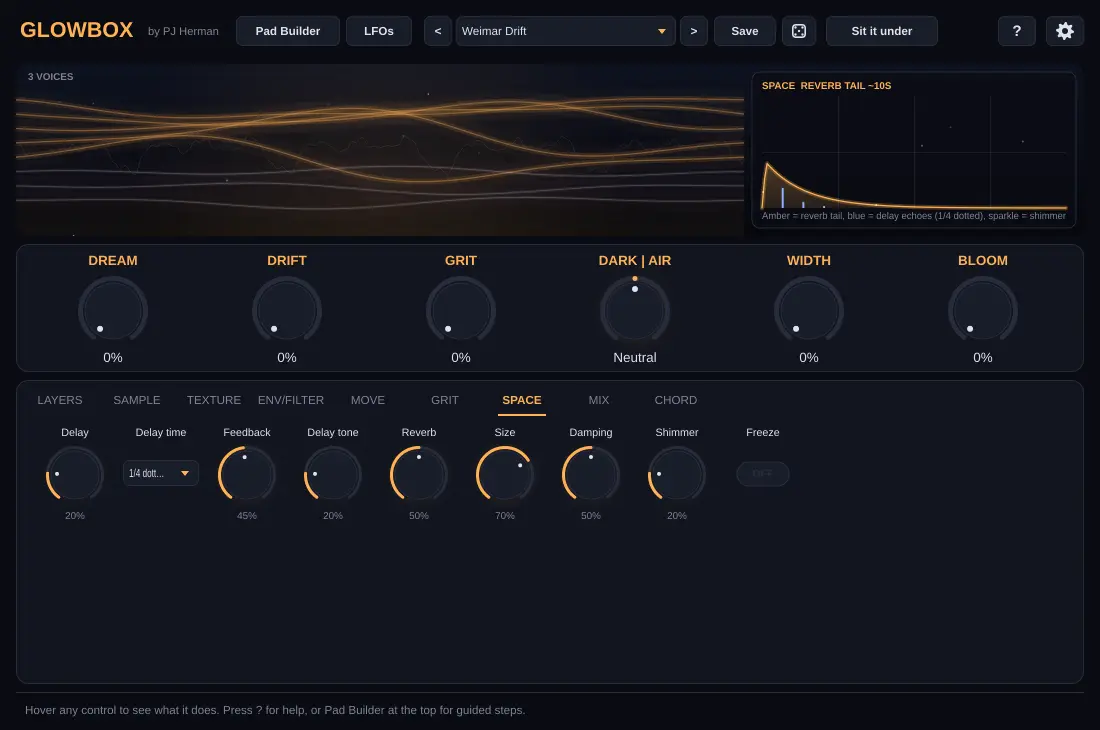1100x730 pixels.
Task: Click the hover-hint status bar text
Action: (x=275, y=710)
